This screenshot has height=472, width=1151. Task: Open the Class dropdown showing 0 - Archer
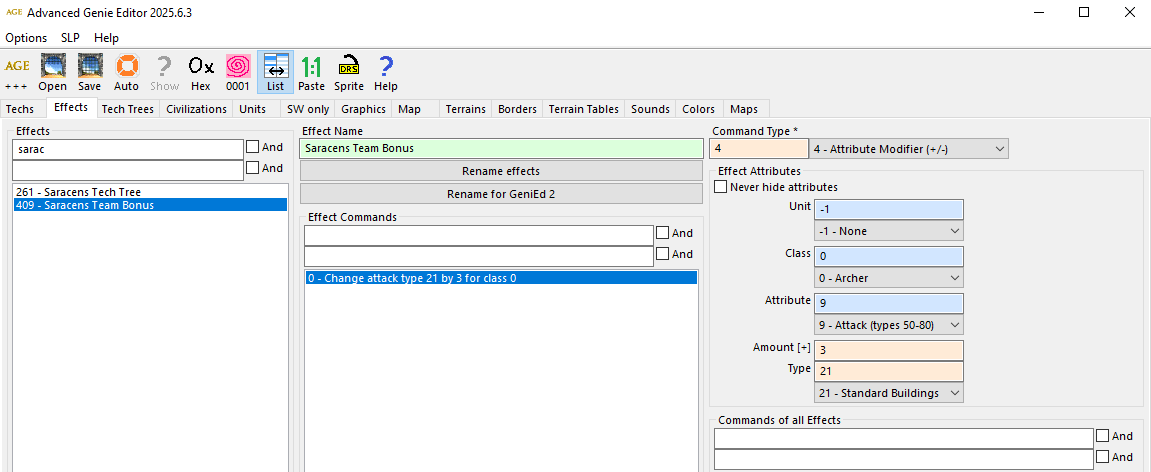(x=889, y=278)
